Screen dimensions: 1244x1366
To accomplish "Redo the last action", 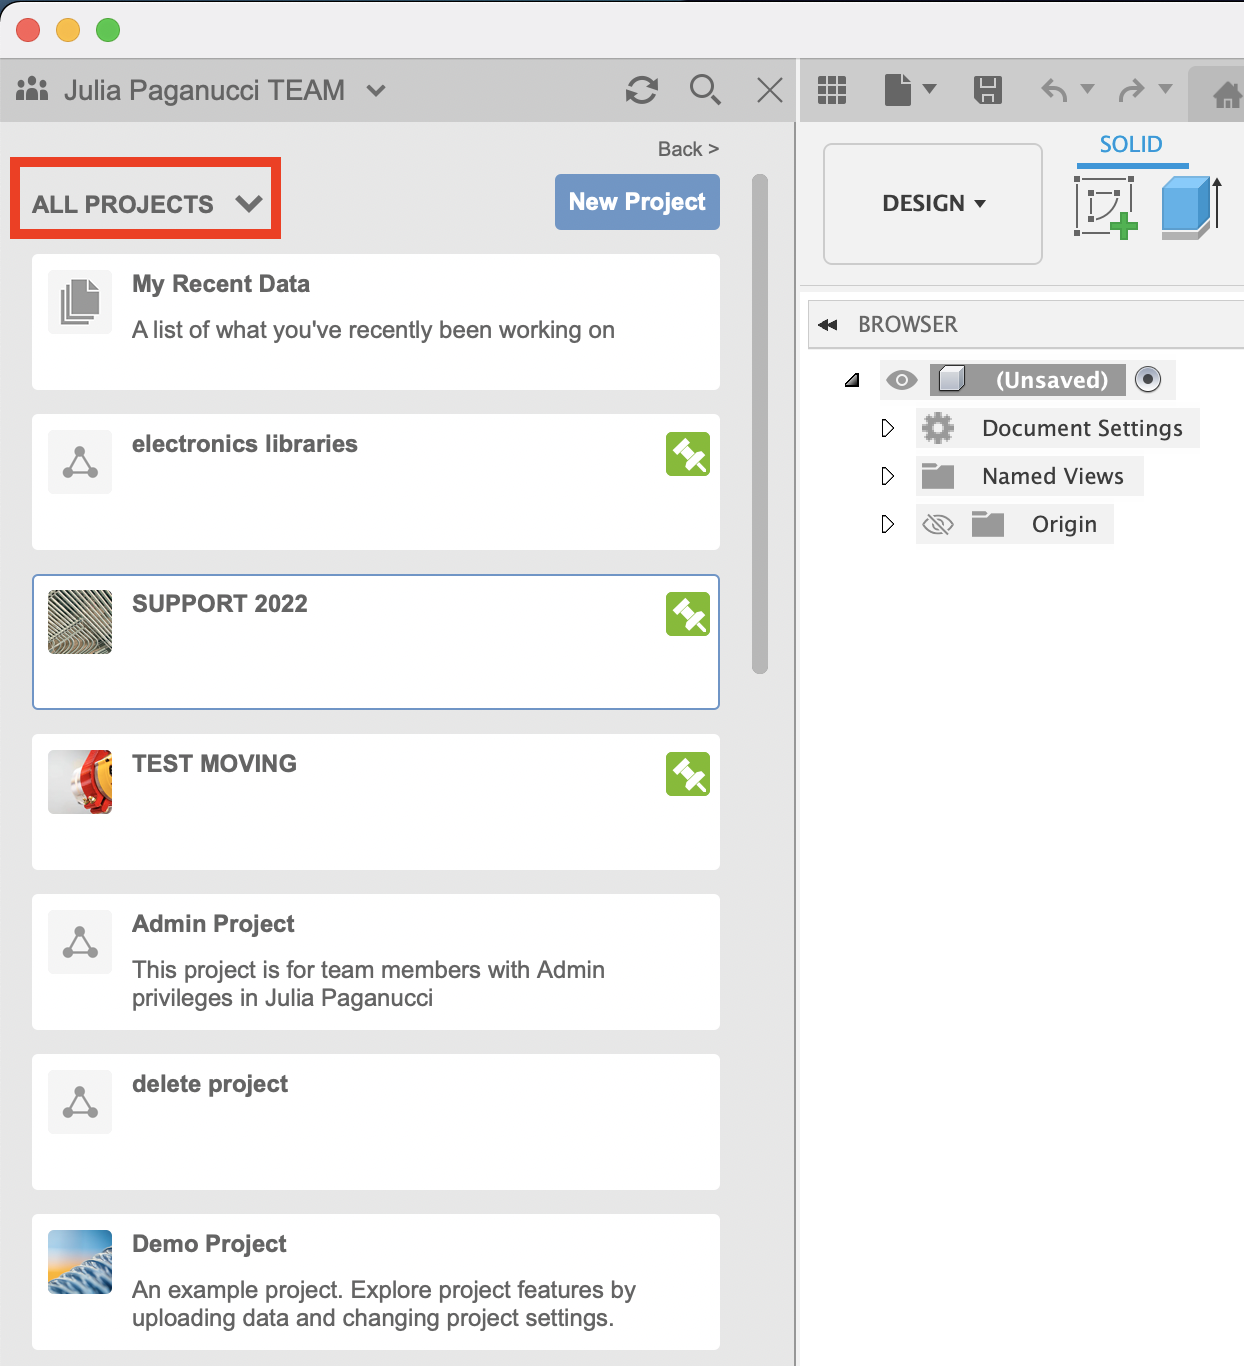I will point(1131,90).
